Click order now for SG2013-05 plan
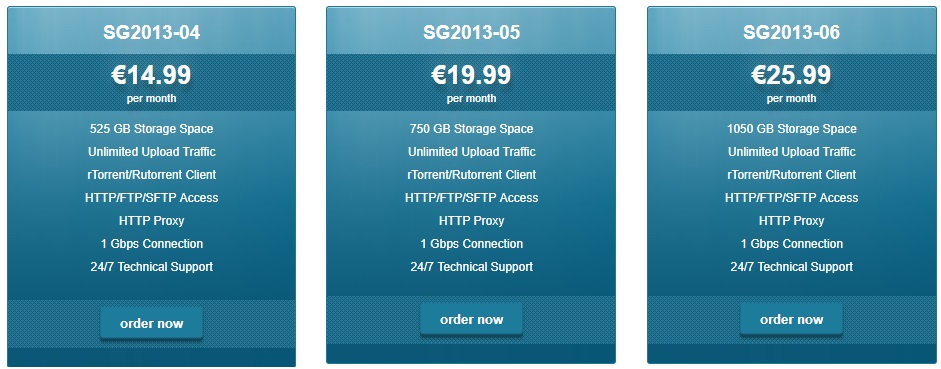The width and height of the screenshot is (941, 369). point(471,319)
